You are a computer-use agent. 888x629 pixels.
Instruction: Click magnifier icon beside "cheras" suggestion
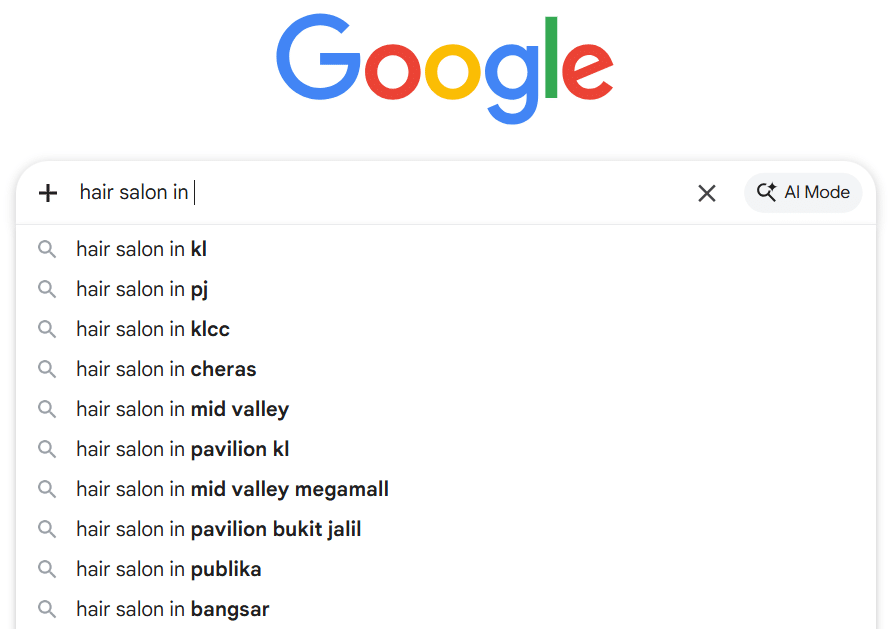tap(47, 369)
